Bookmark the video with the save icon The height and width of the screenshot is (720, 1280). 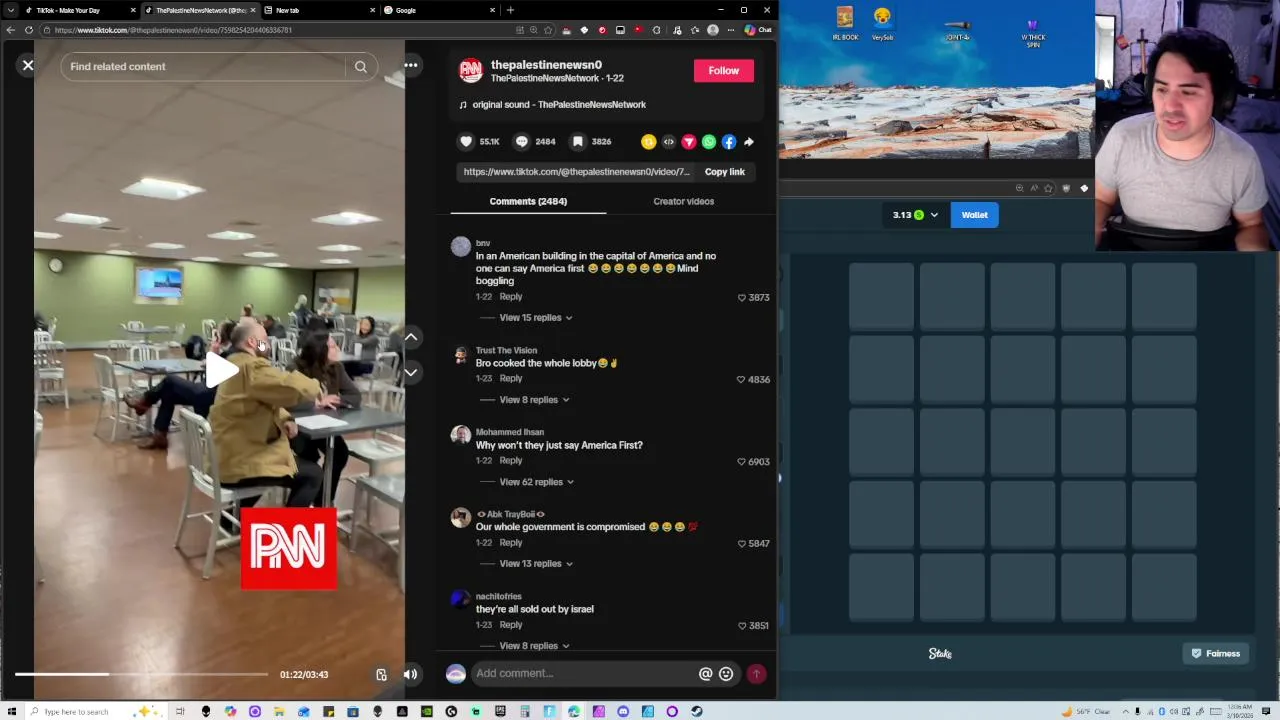(577, 141)
